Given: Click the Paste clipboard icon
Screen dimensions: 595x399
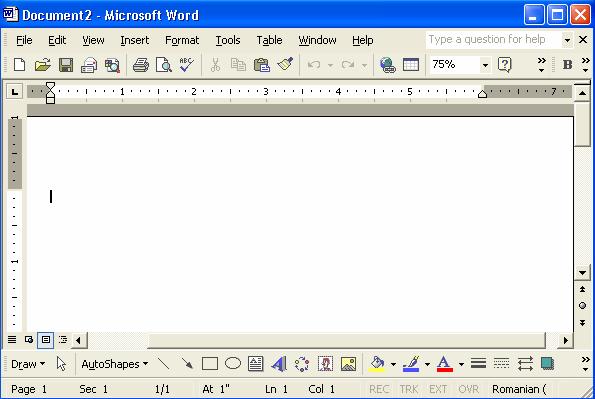Looking at the screenshot, I should pos(261,65).
